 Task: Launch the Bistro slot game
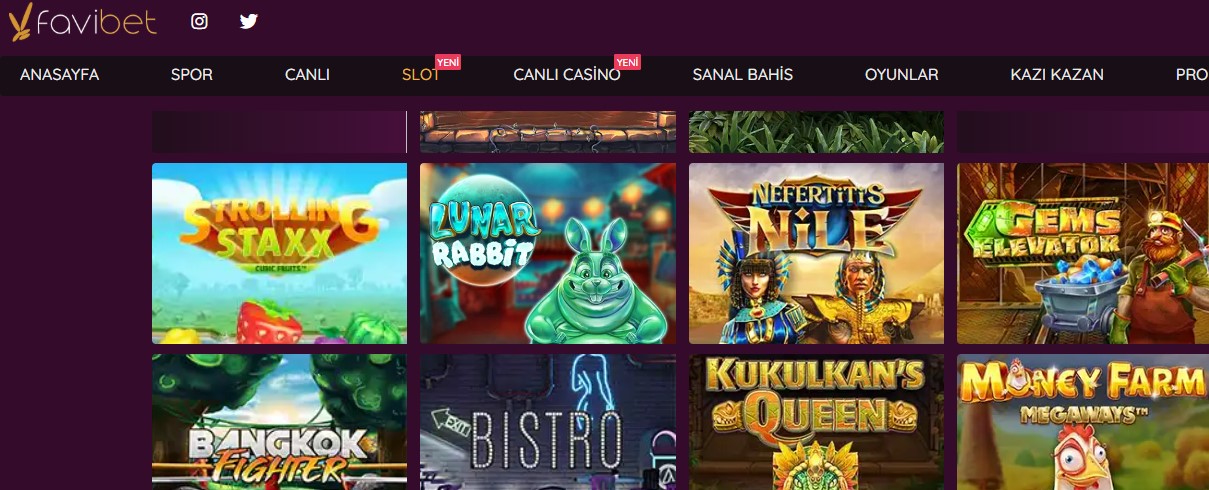tap(548, 422)
